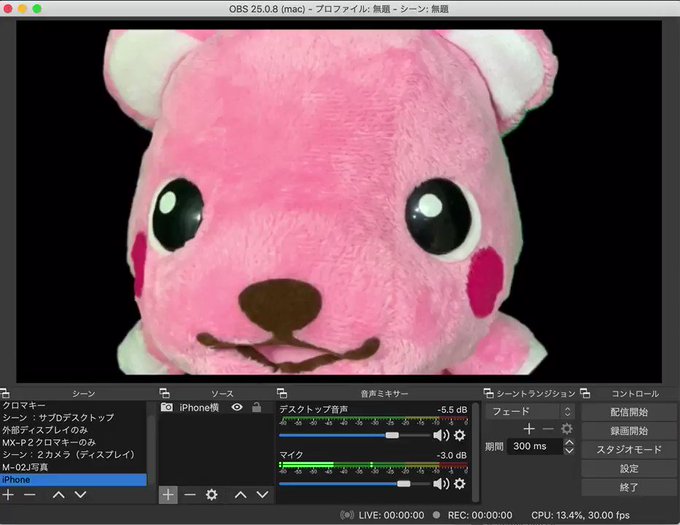The width and height of the screenshot is (680, 525).
Task: Toggle visibility eye of iPhone横 source
Action: 237,407
